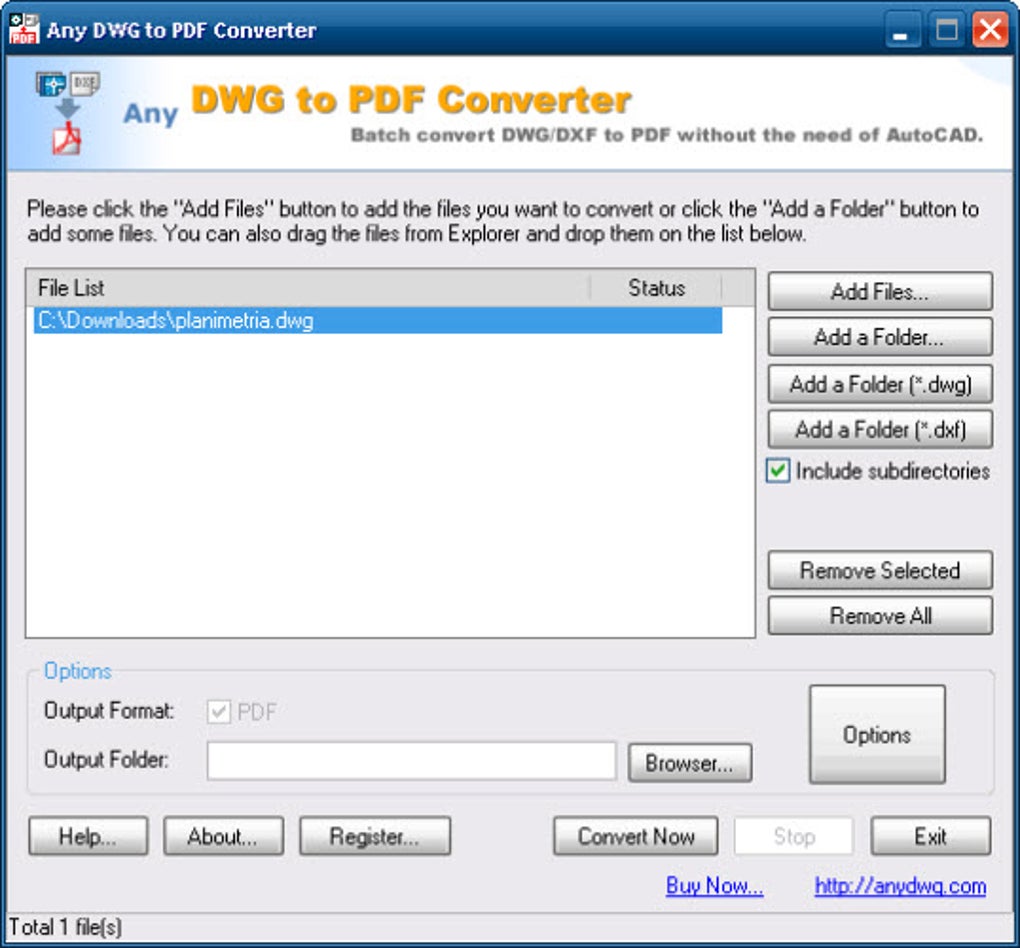Minimize the converter window
Viewport: 1020px width, 948px height.
pyautogui.click(x=902, y=30)
